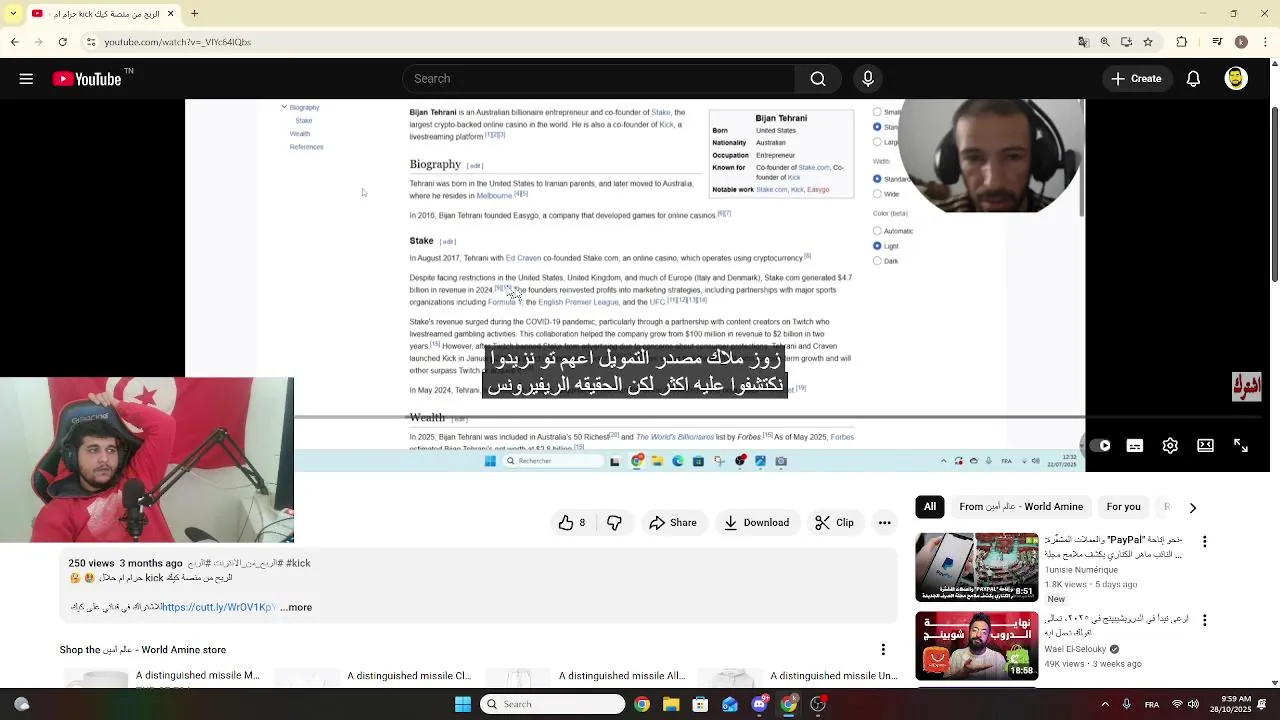Toggle subtitles closed captions button
1280x720 pixels.
pos(1135,446)
